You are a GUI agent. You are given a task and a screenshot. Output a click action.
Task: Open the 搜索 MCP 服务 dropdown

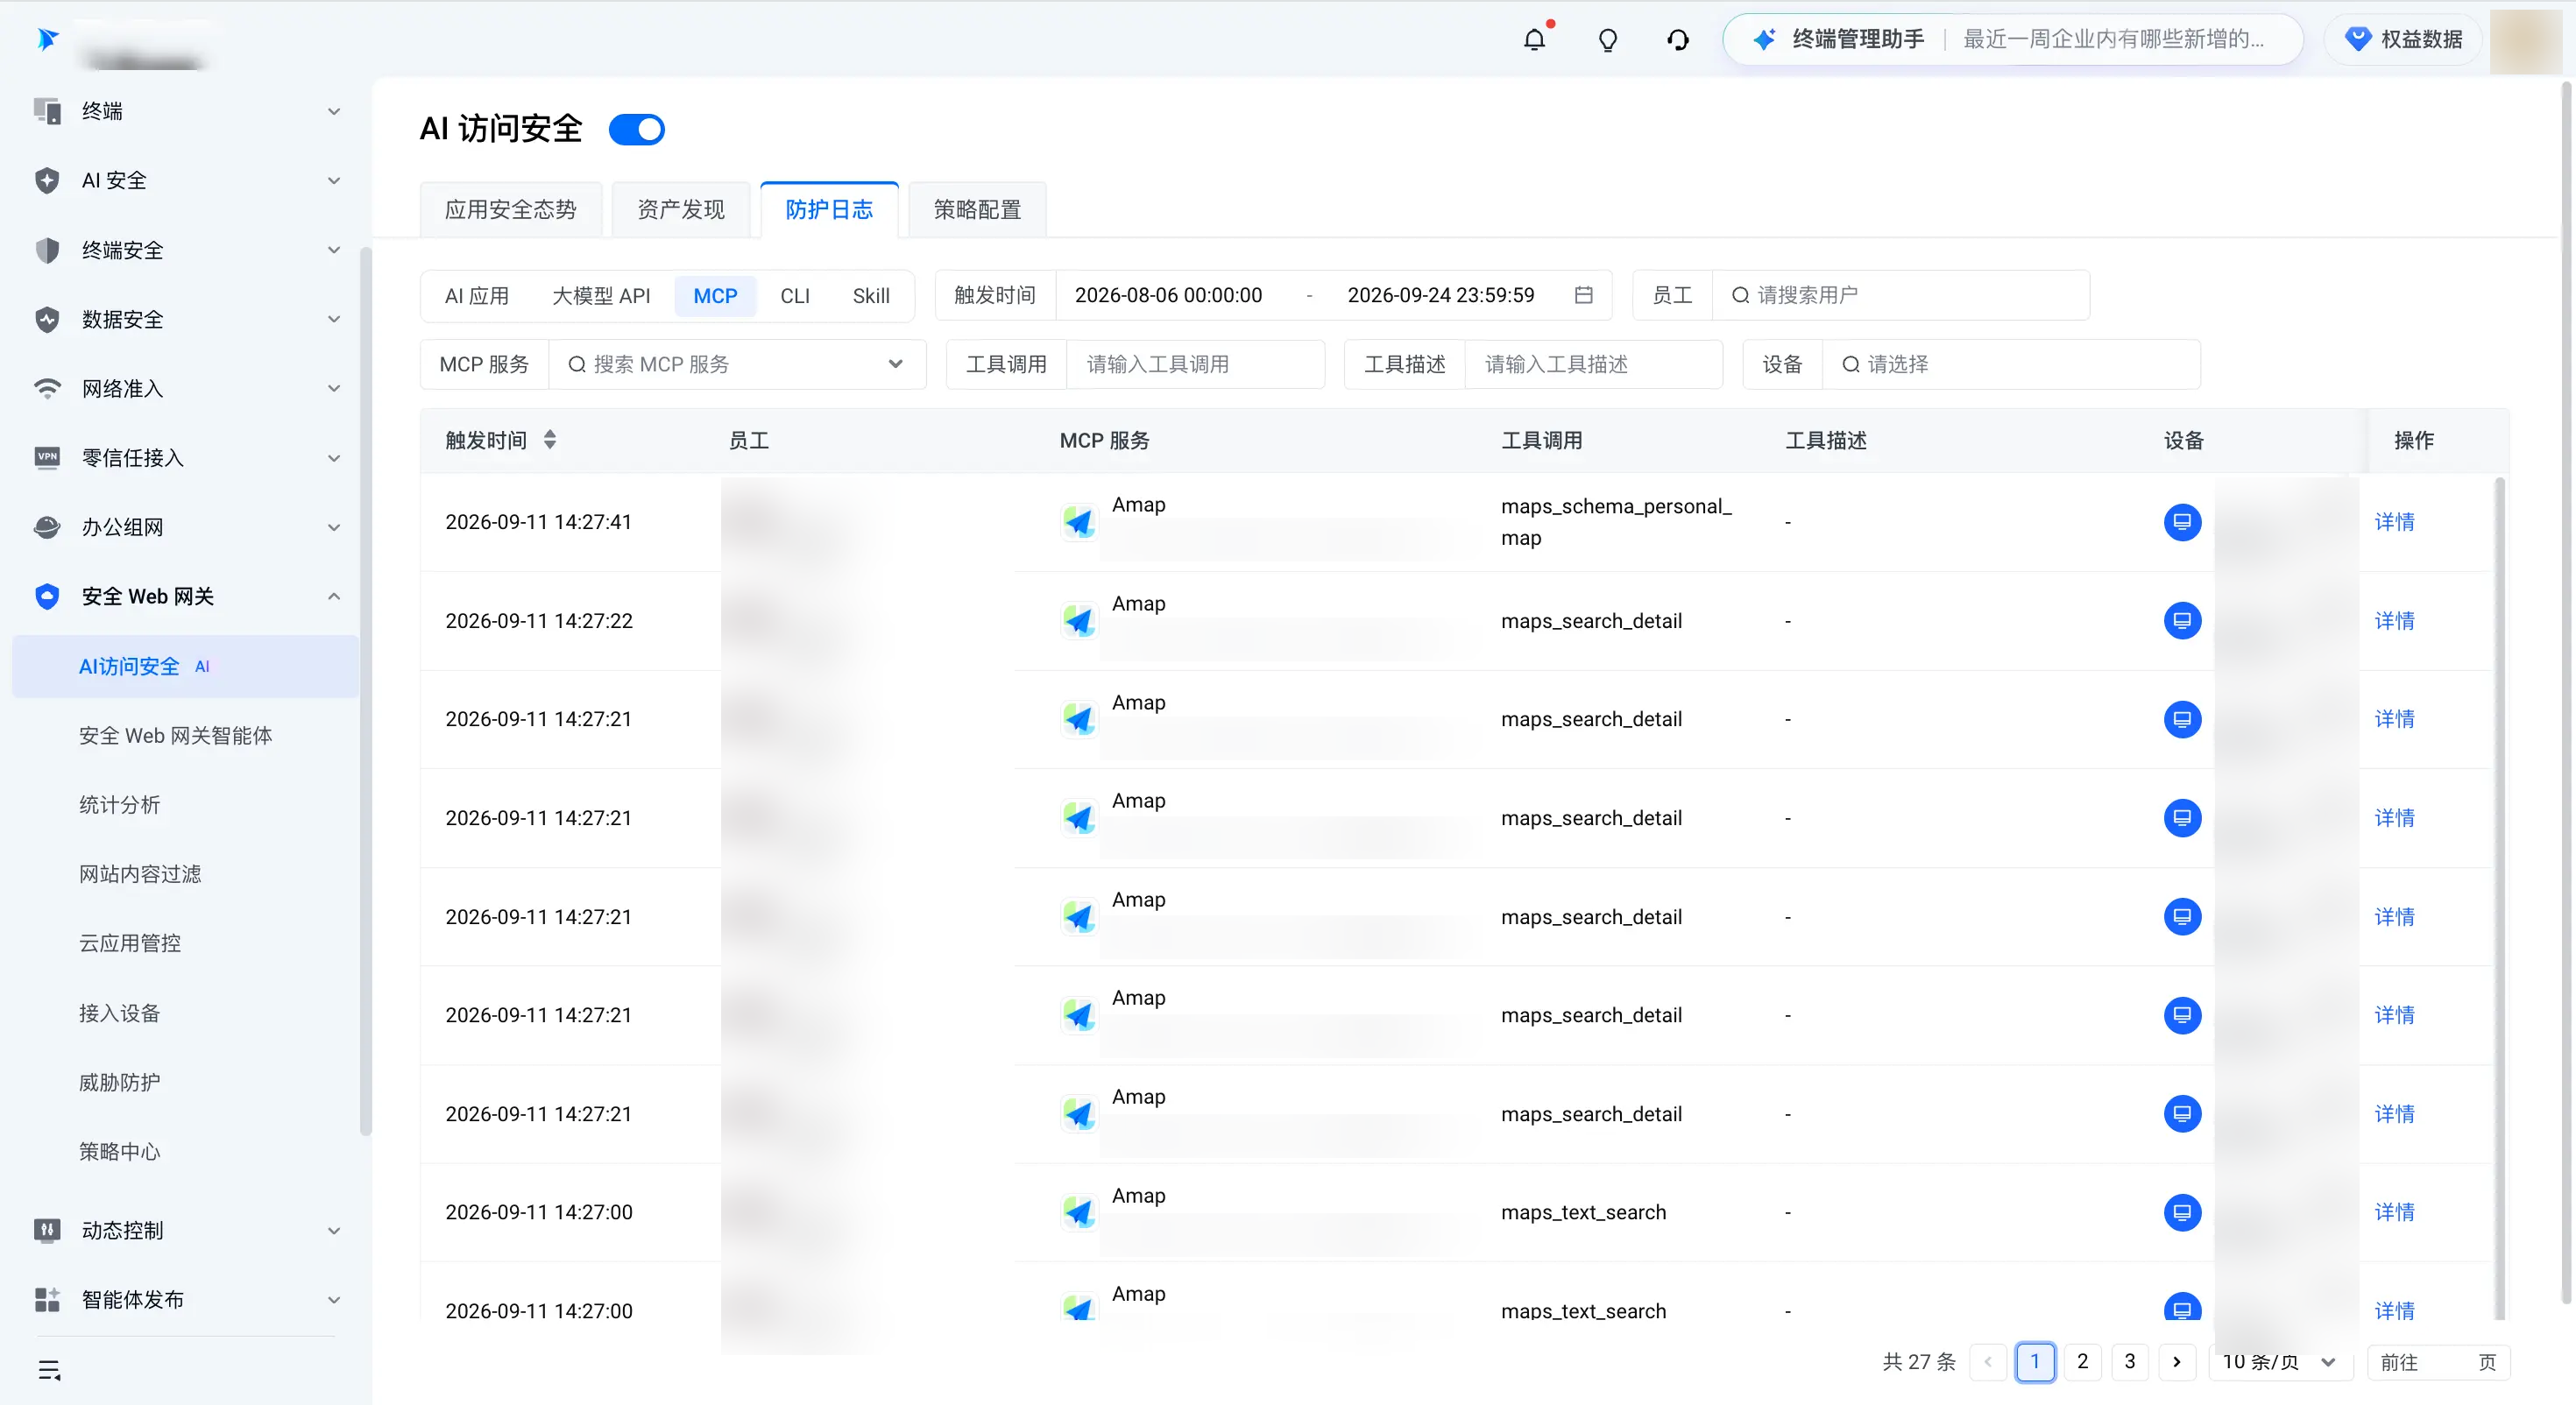[736, 364]
